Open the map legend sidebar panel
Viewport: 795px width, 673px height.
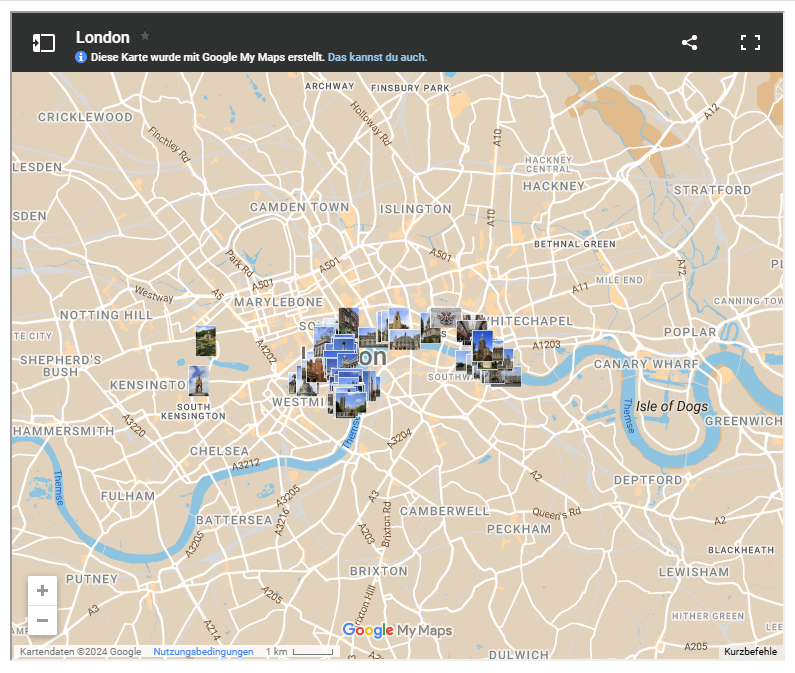[x=43, y=42]
